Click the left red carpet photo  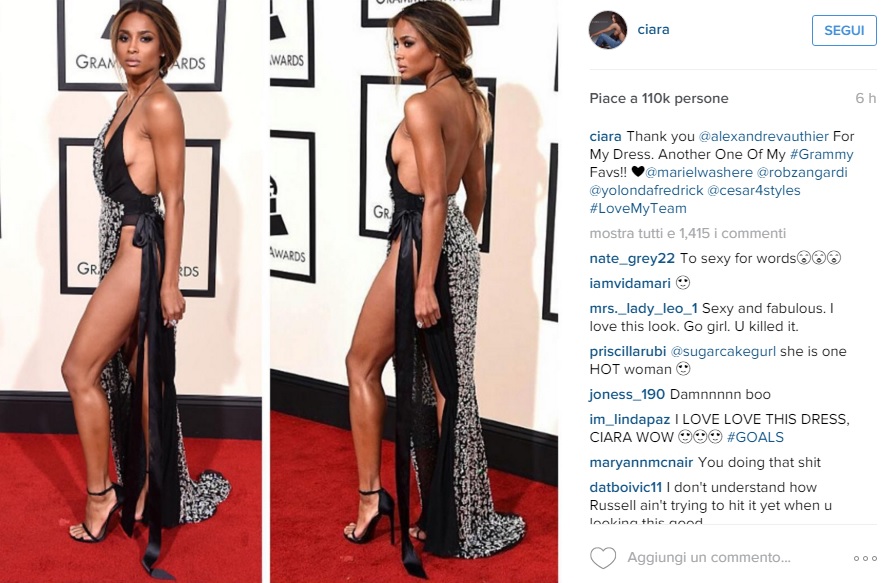131,292
